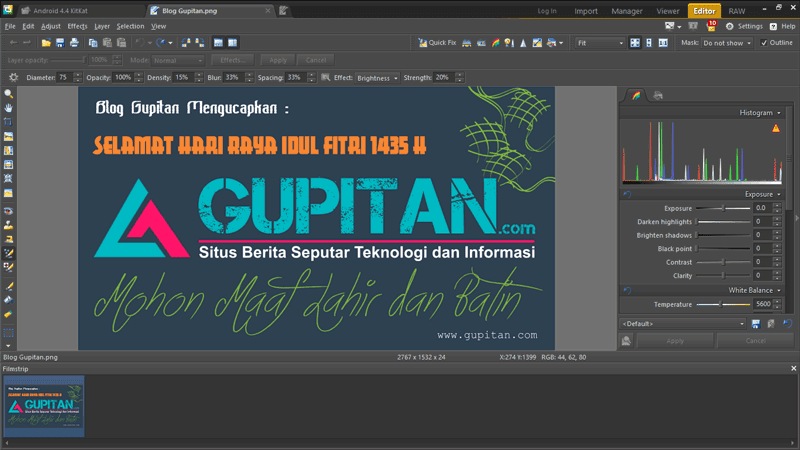800x450 pixels.
Task: Open the Adjust menu
Action: (51, 26)
